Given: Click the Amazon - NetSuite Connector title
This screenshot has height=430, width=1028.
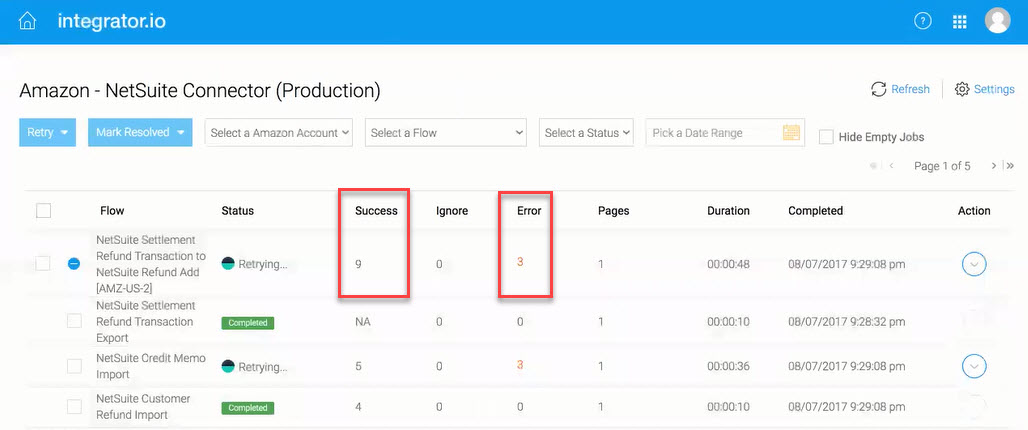Looking at the screenshot, I should 200,90.
